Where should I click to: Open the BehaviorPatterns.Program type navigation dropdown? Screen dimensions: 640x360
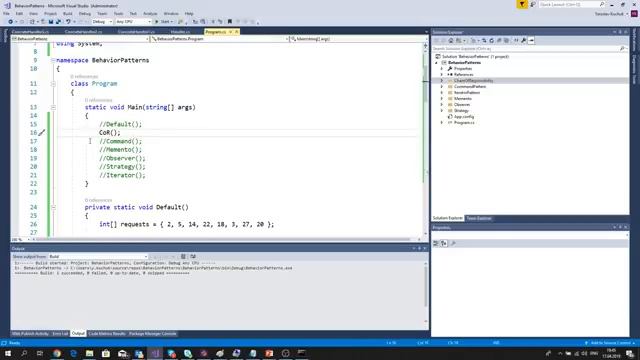pos(220,39)
